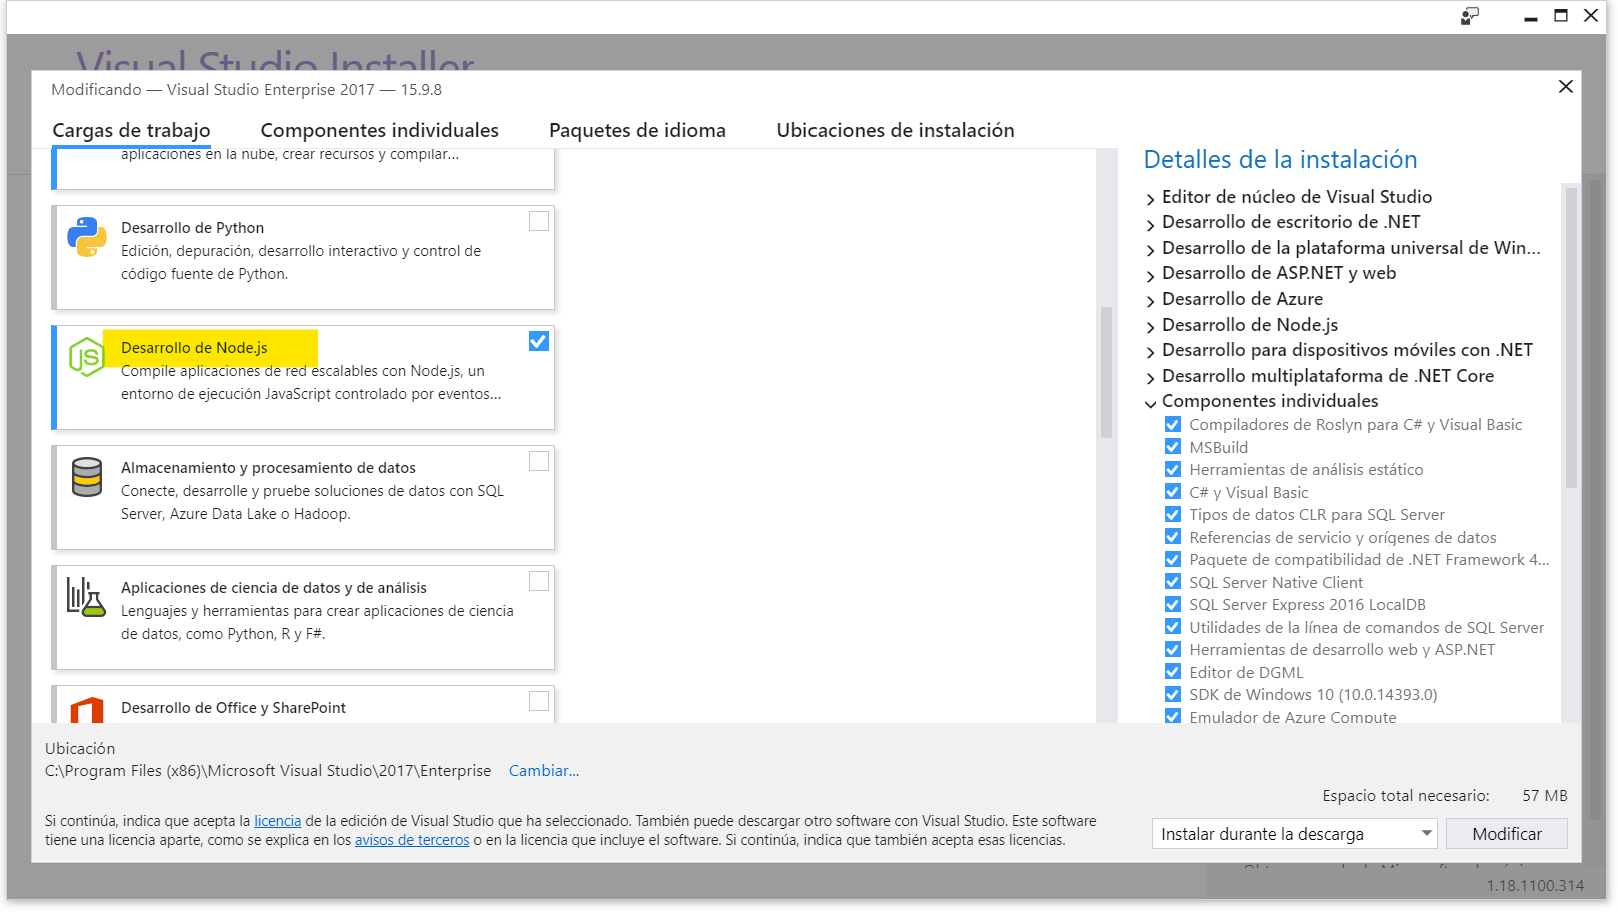Uncheck C# y Visual Basic component
Image resolution: width=1618 pixels, height=912 pixels.
pyautogui.click(x=1173, y=492)
